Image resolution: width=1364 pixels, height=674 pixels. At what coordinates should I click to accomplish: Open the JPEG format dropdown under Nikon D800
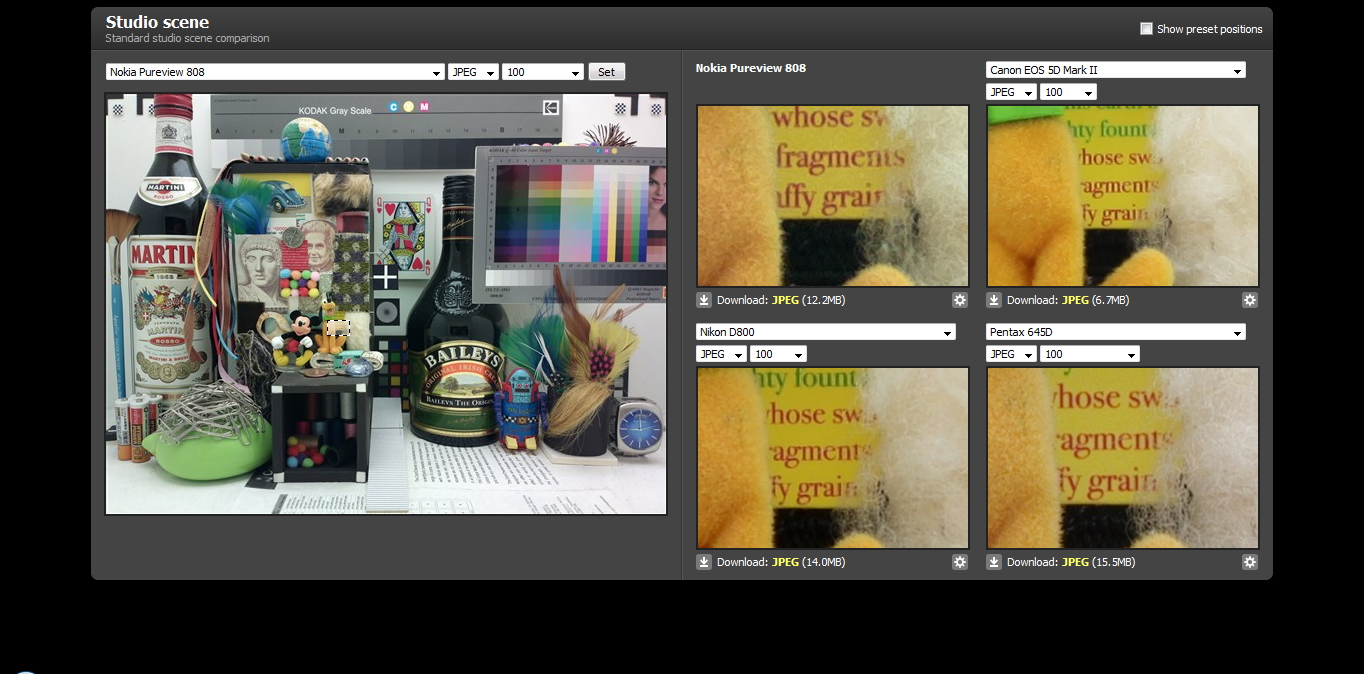click(x=721, y=354)
